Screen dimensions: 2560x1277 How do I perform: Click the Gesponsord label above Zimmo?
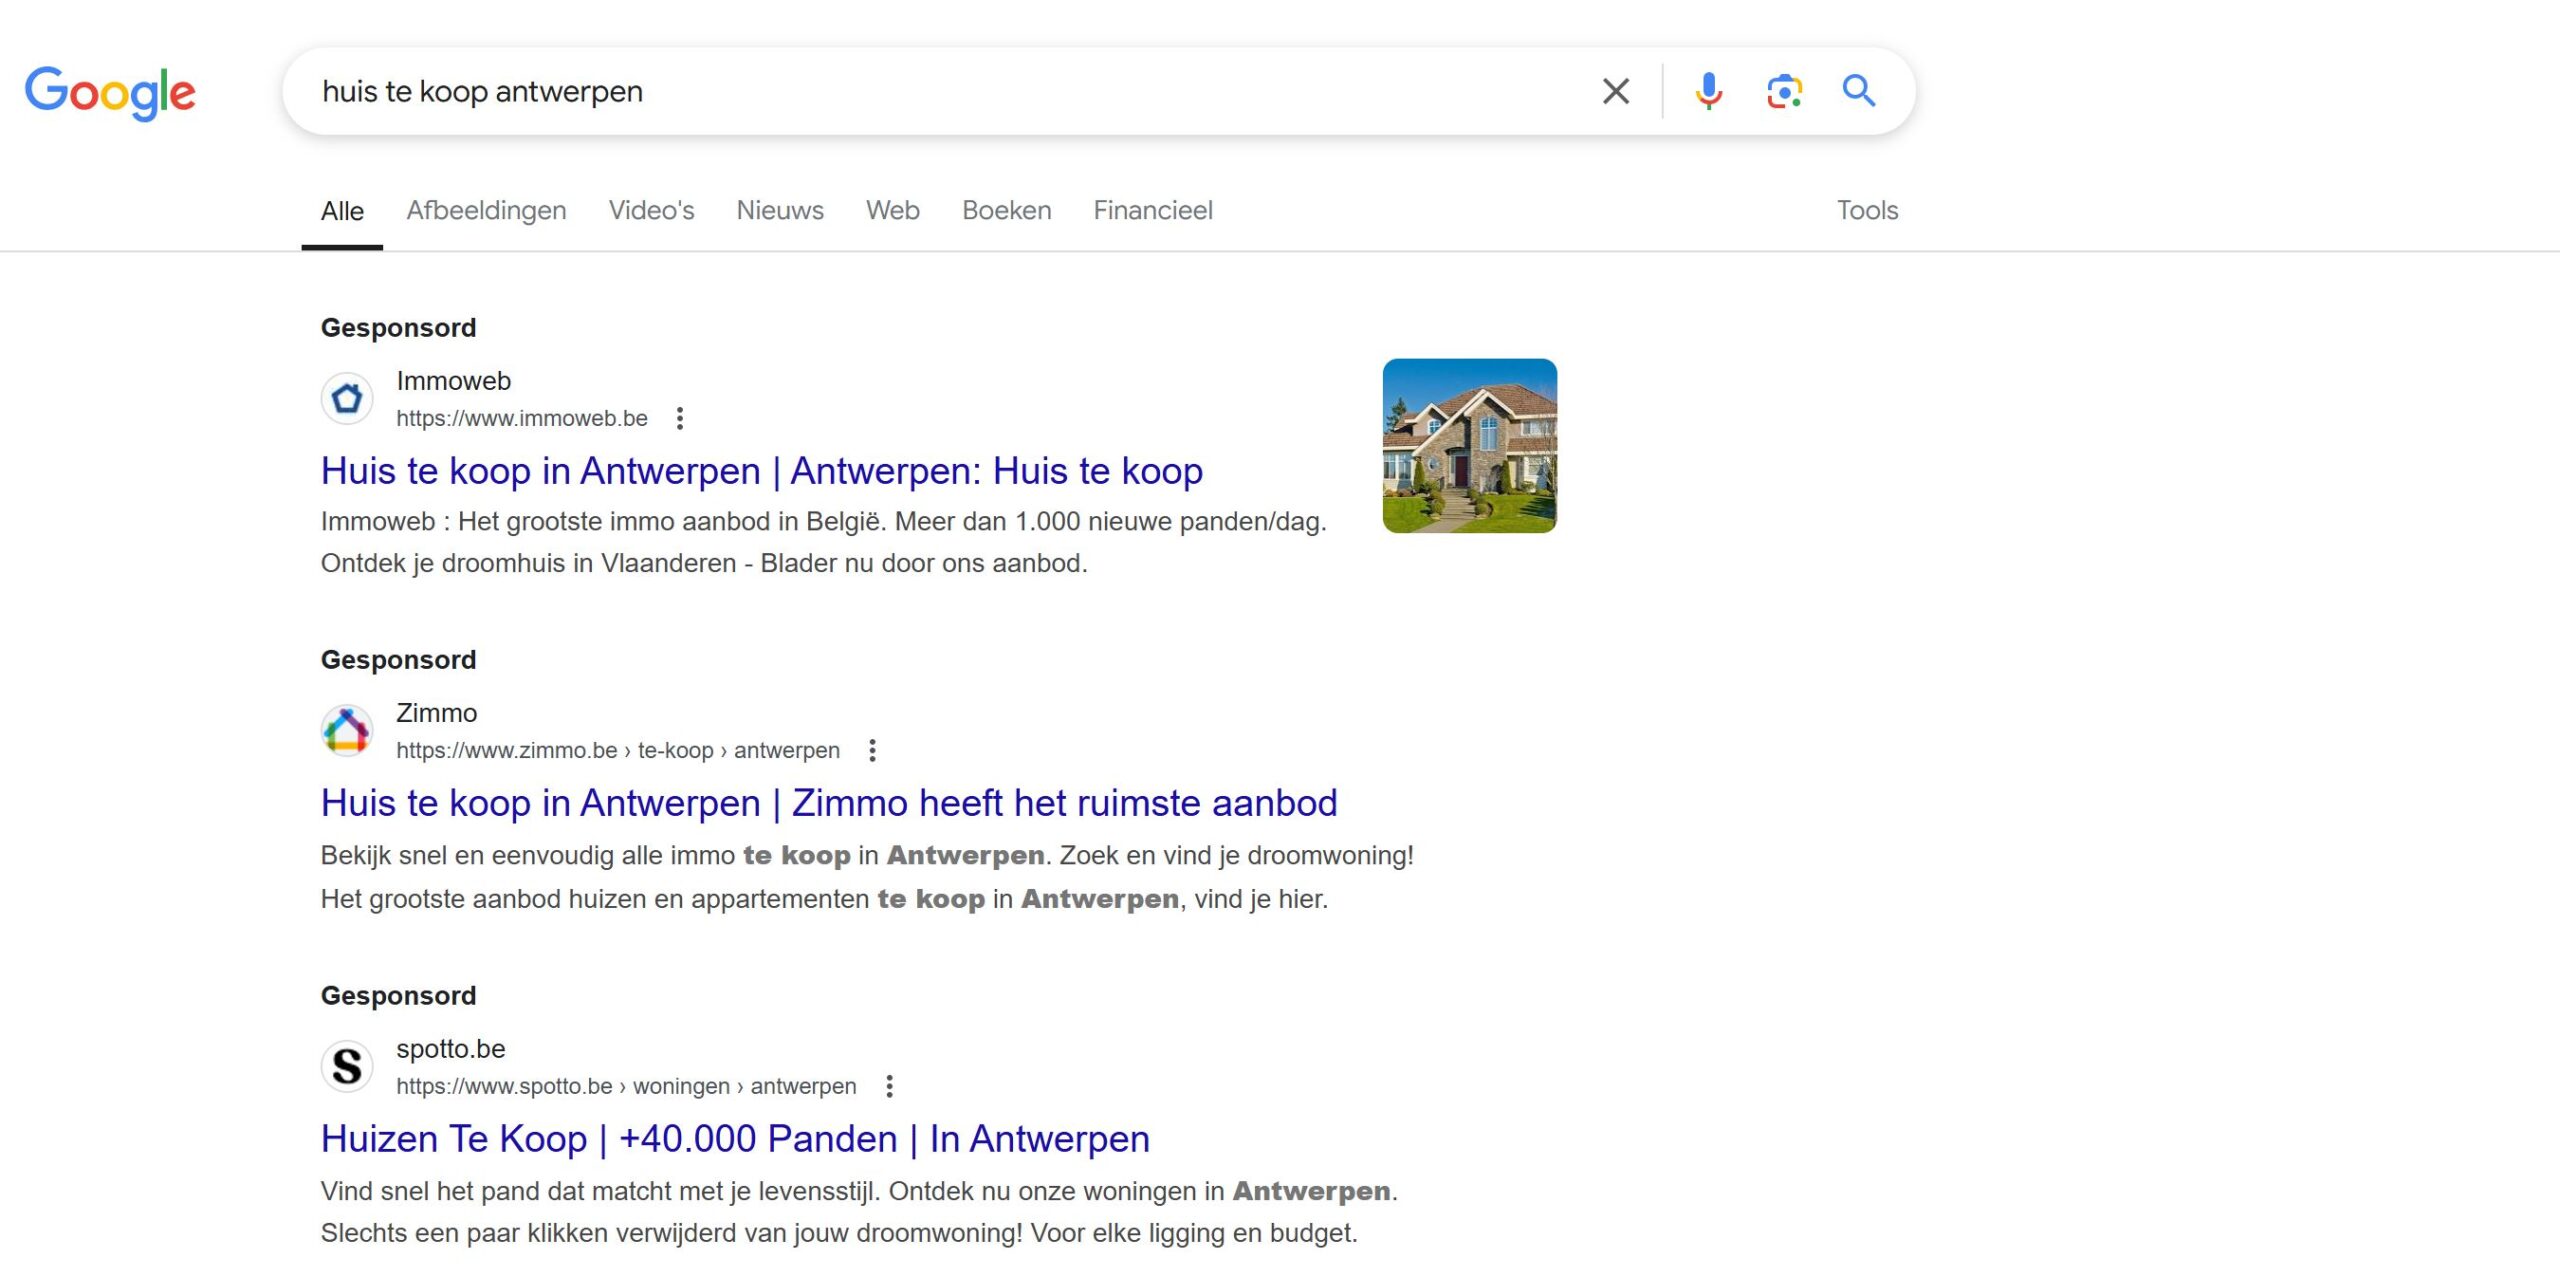398,660
